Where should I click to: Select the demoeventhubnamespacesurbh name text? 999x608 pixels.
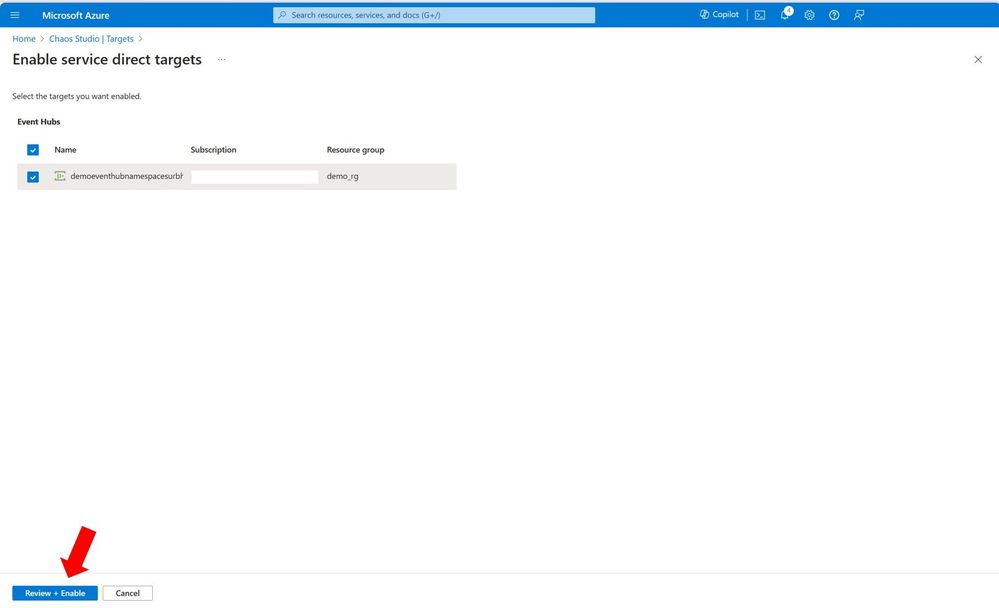126,176
